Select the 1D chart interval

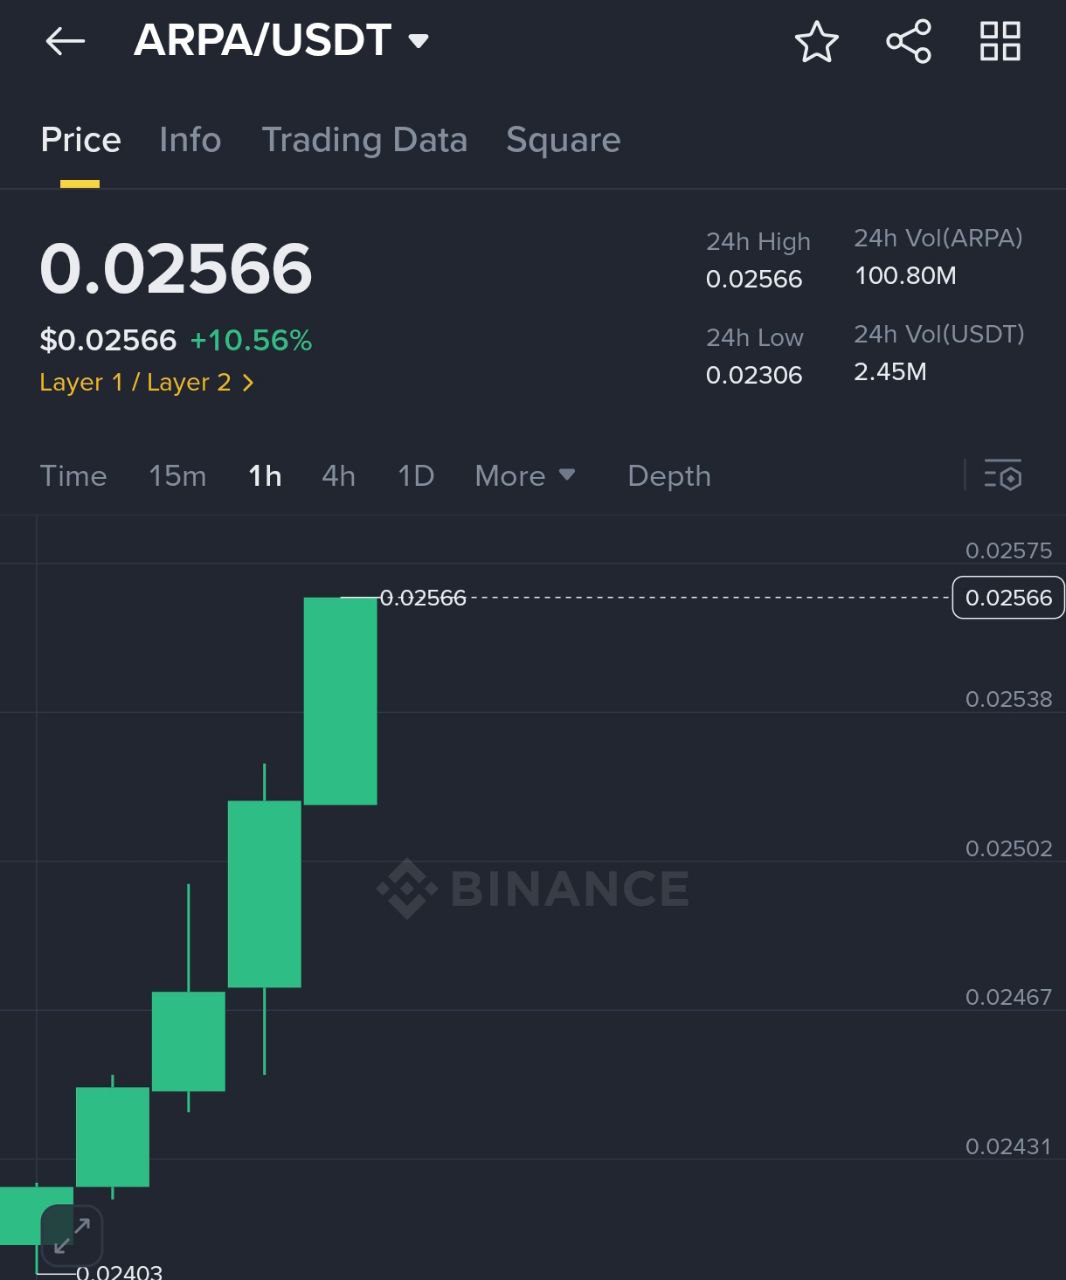[x=416, y=476]
